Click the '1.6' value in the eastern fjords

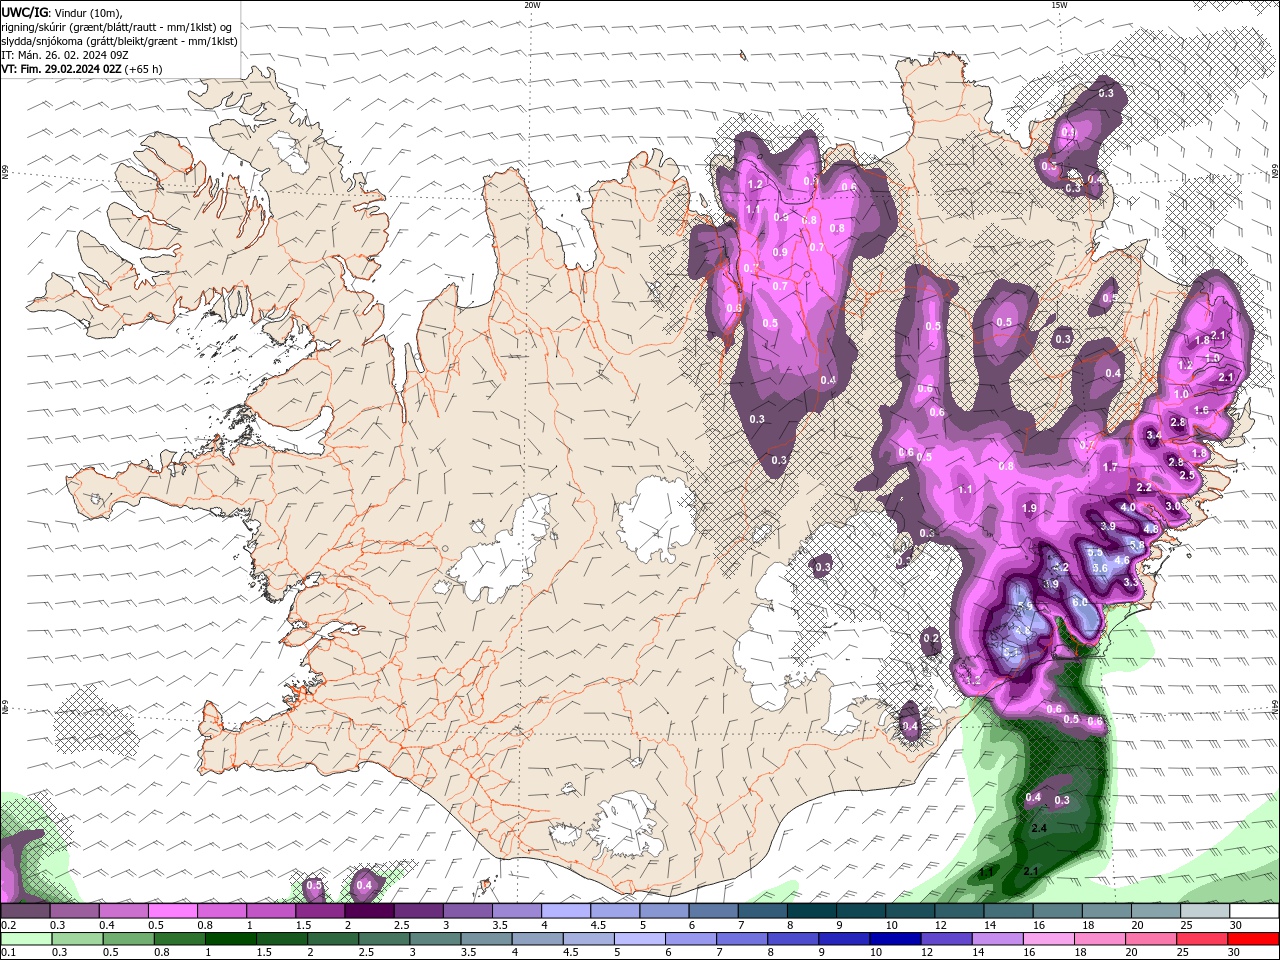(1202, 411)
